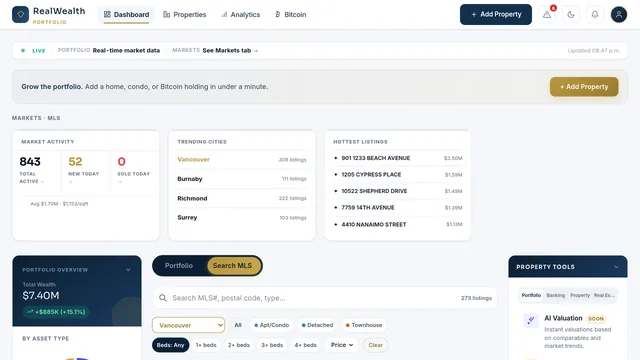
Task: Click the gold Add Property button
Action: [x=584, y=87]
